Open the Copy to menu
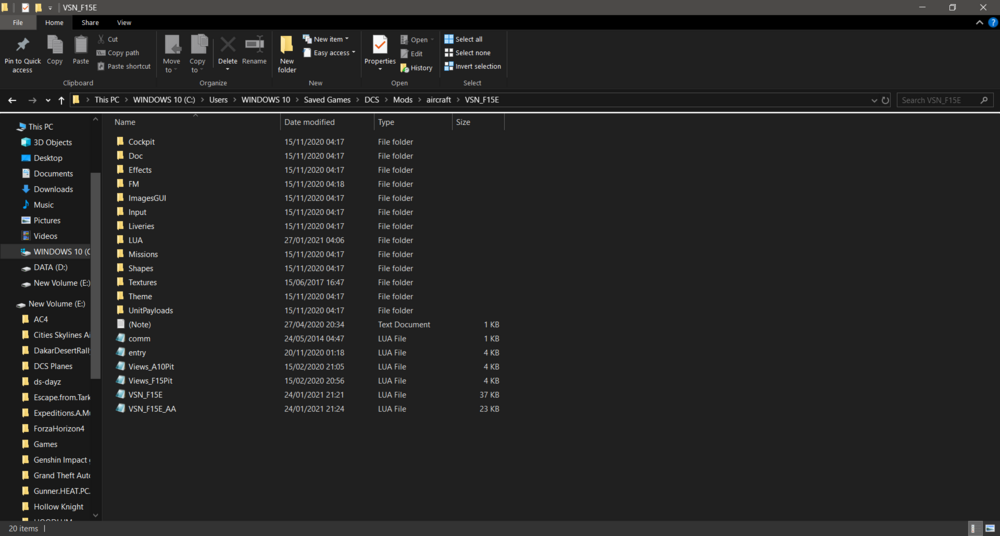Viewport: 1000px width, 536px height. point(198,54)
